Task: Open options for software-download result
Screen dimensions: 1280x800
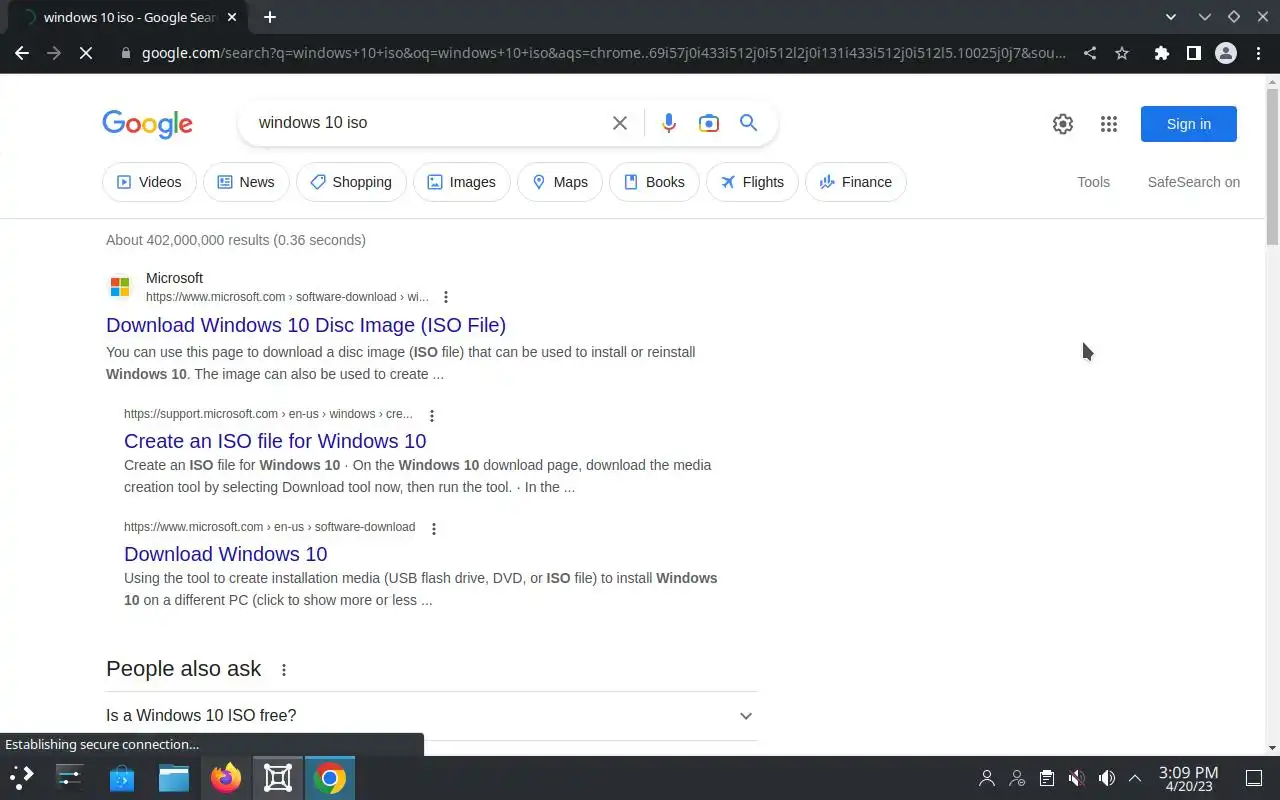Action: tap(434, 528)
